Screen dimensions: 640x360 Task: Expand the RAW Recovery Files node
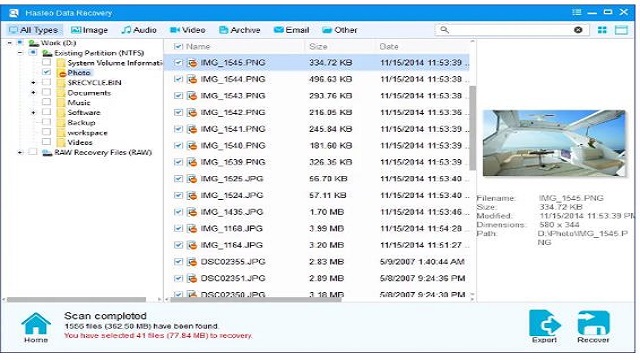[20, 153]
